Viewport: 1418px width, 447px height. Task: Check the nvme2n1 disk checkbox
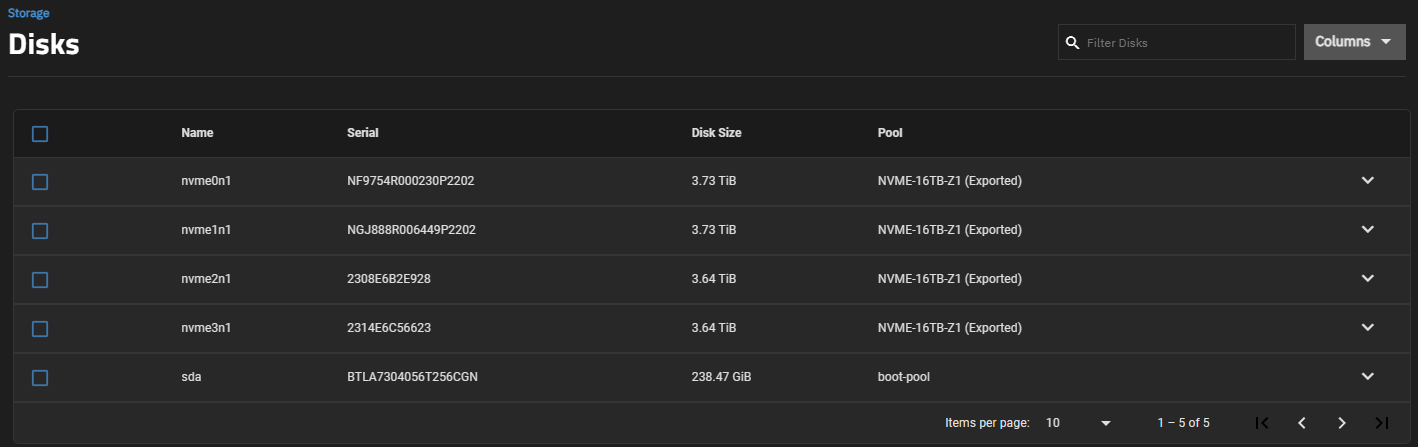coord(40,280)
